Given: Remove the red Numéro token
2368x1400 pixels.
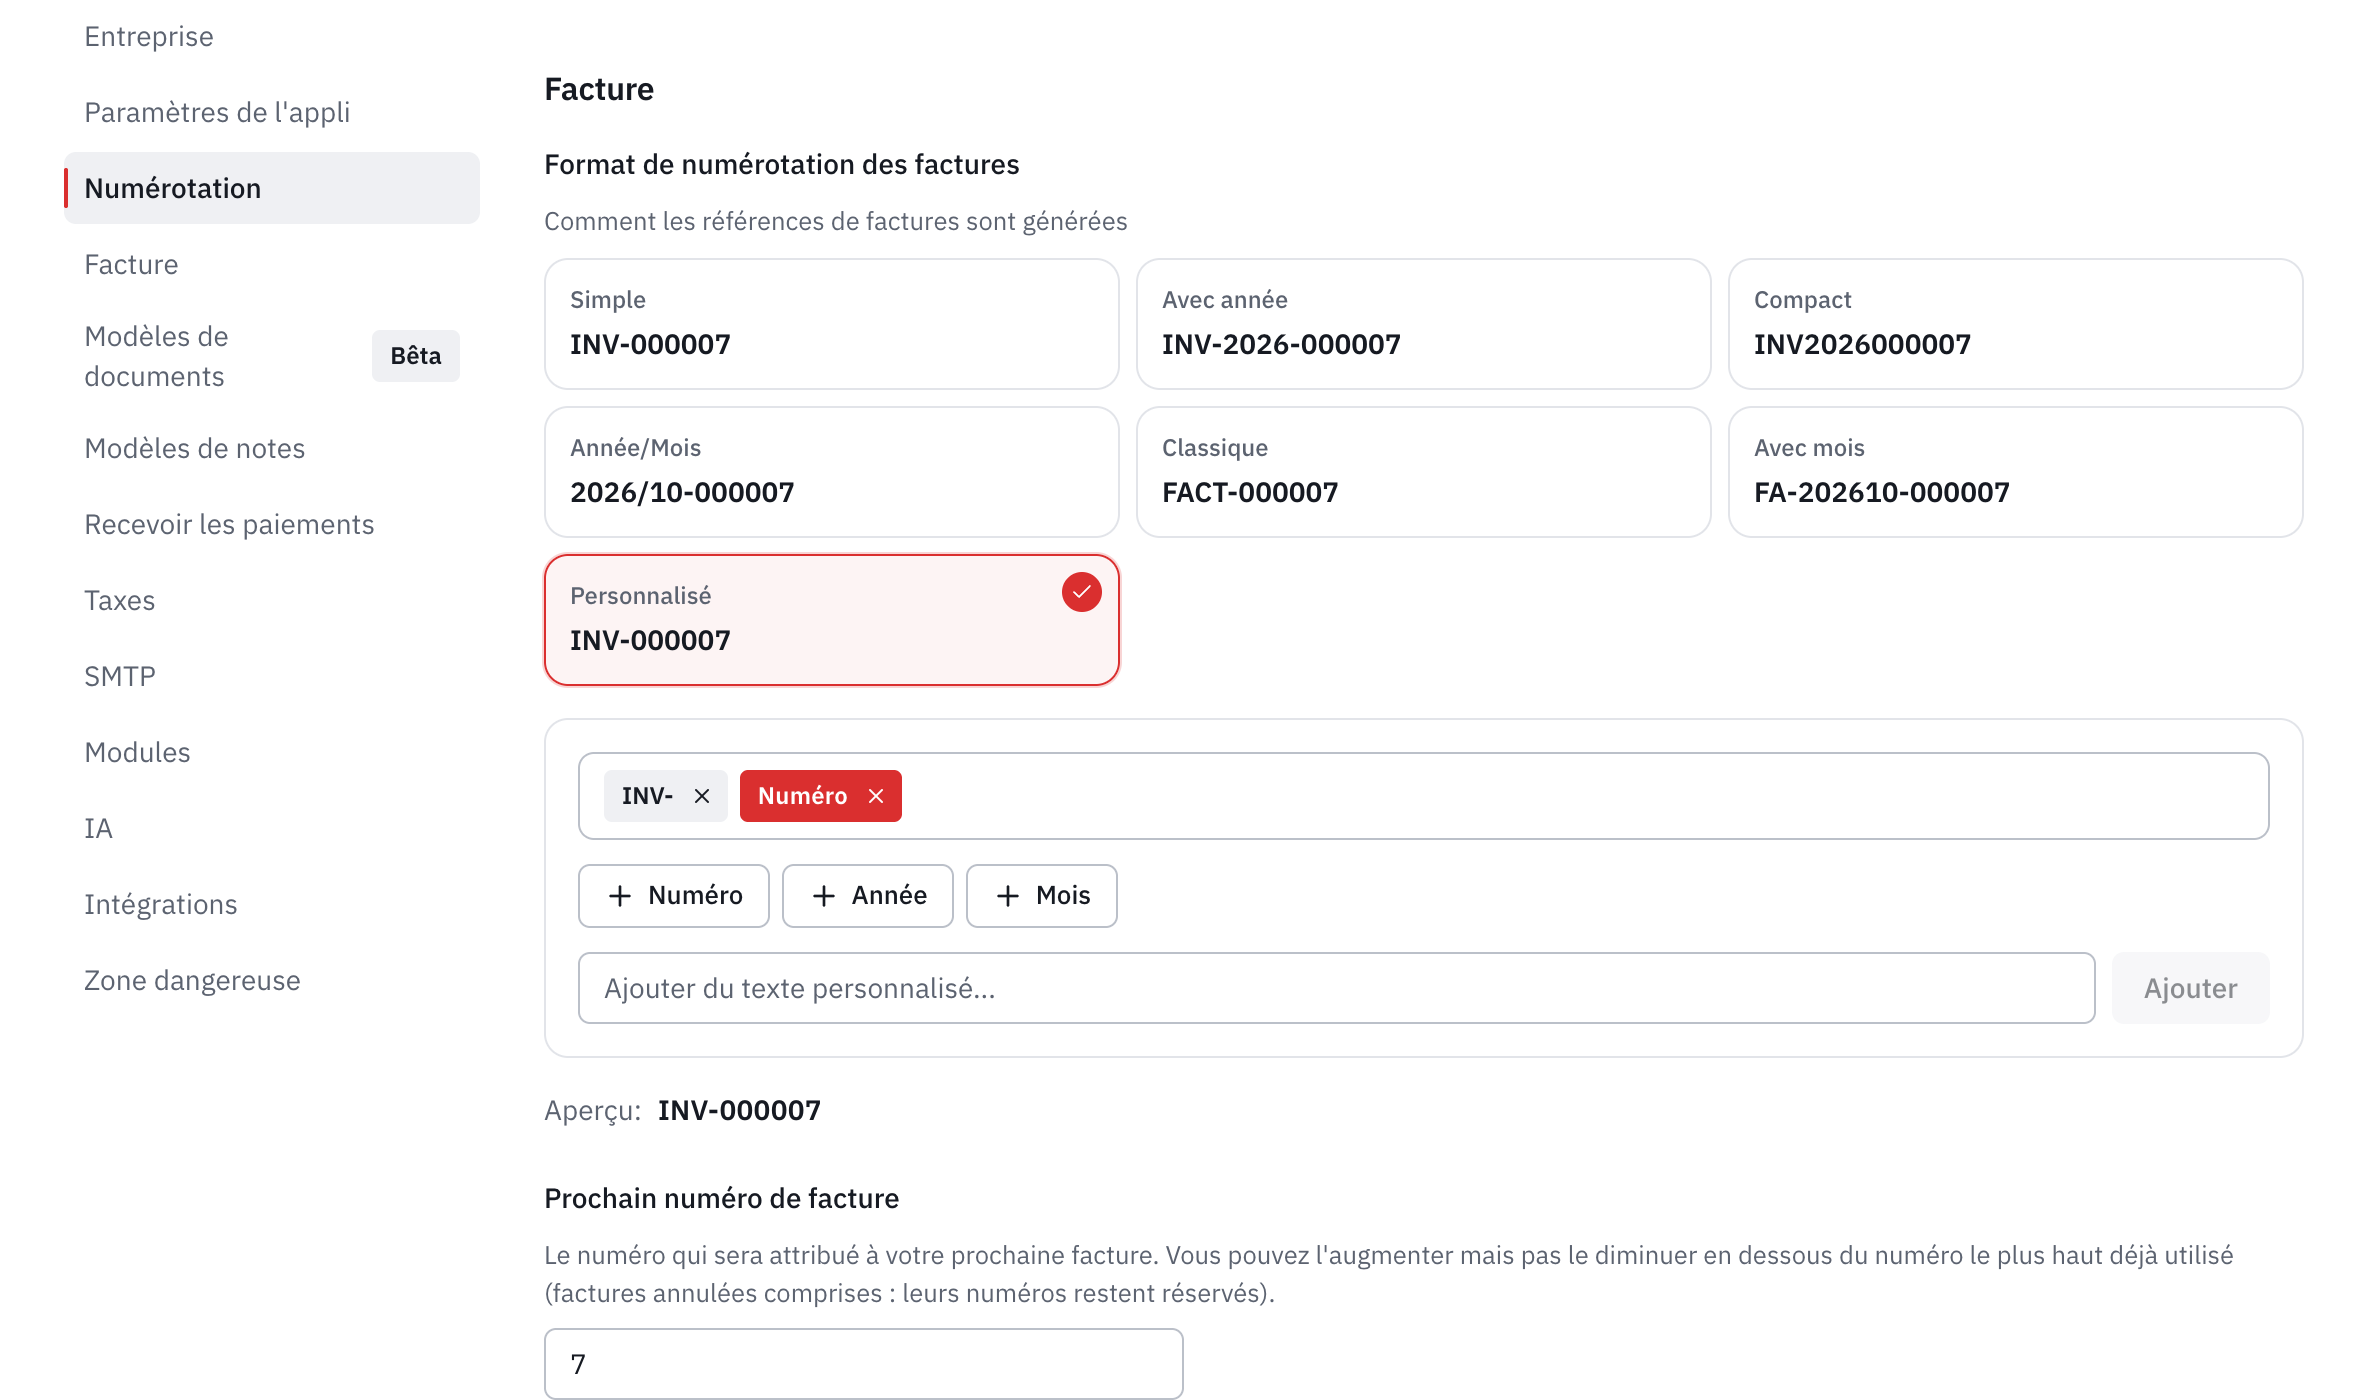Looking at the screenshot, I should (x=876, y=796).
